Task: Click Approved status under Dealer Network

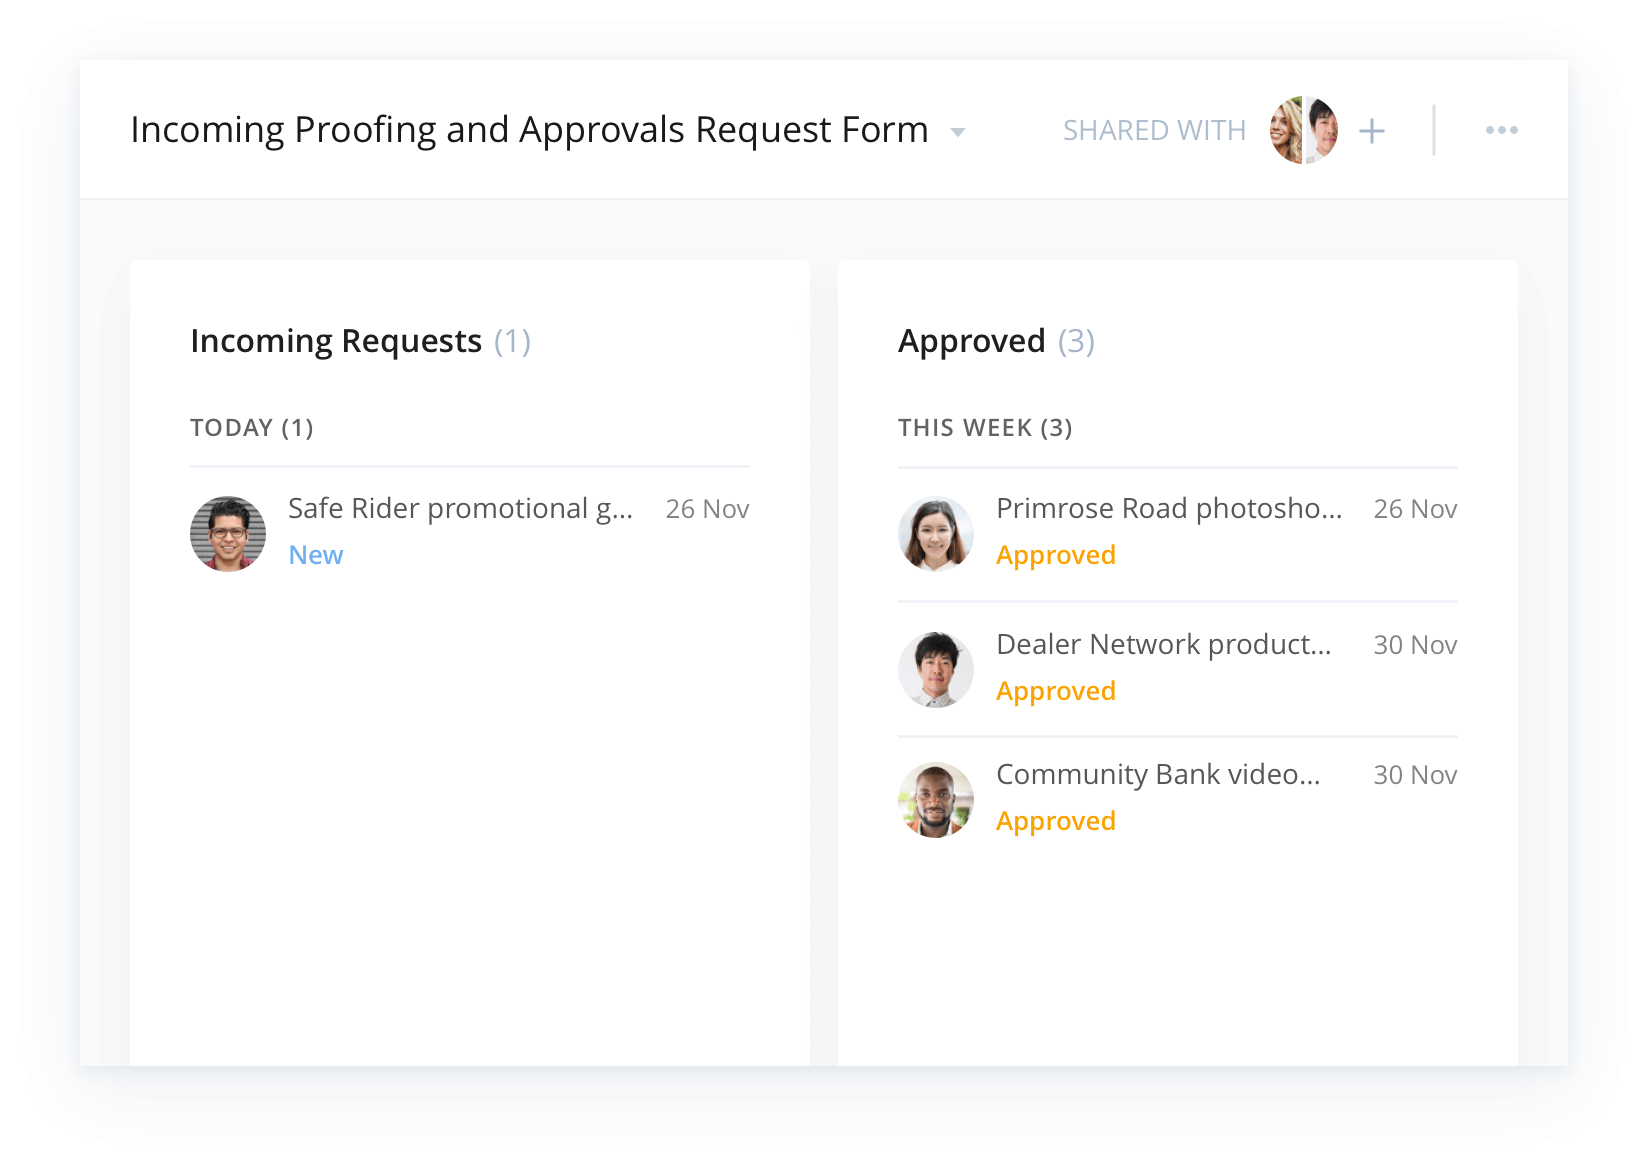Action: coord(1056,691)
